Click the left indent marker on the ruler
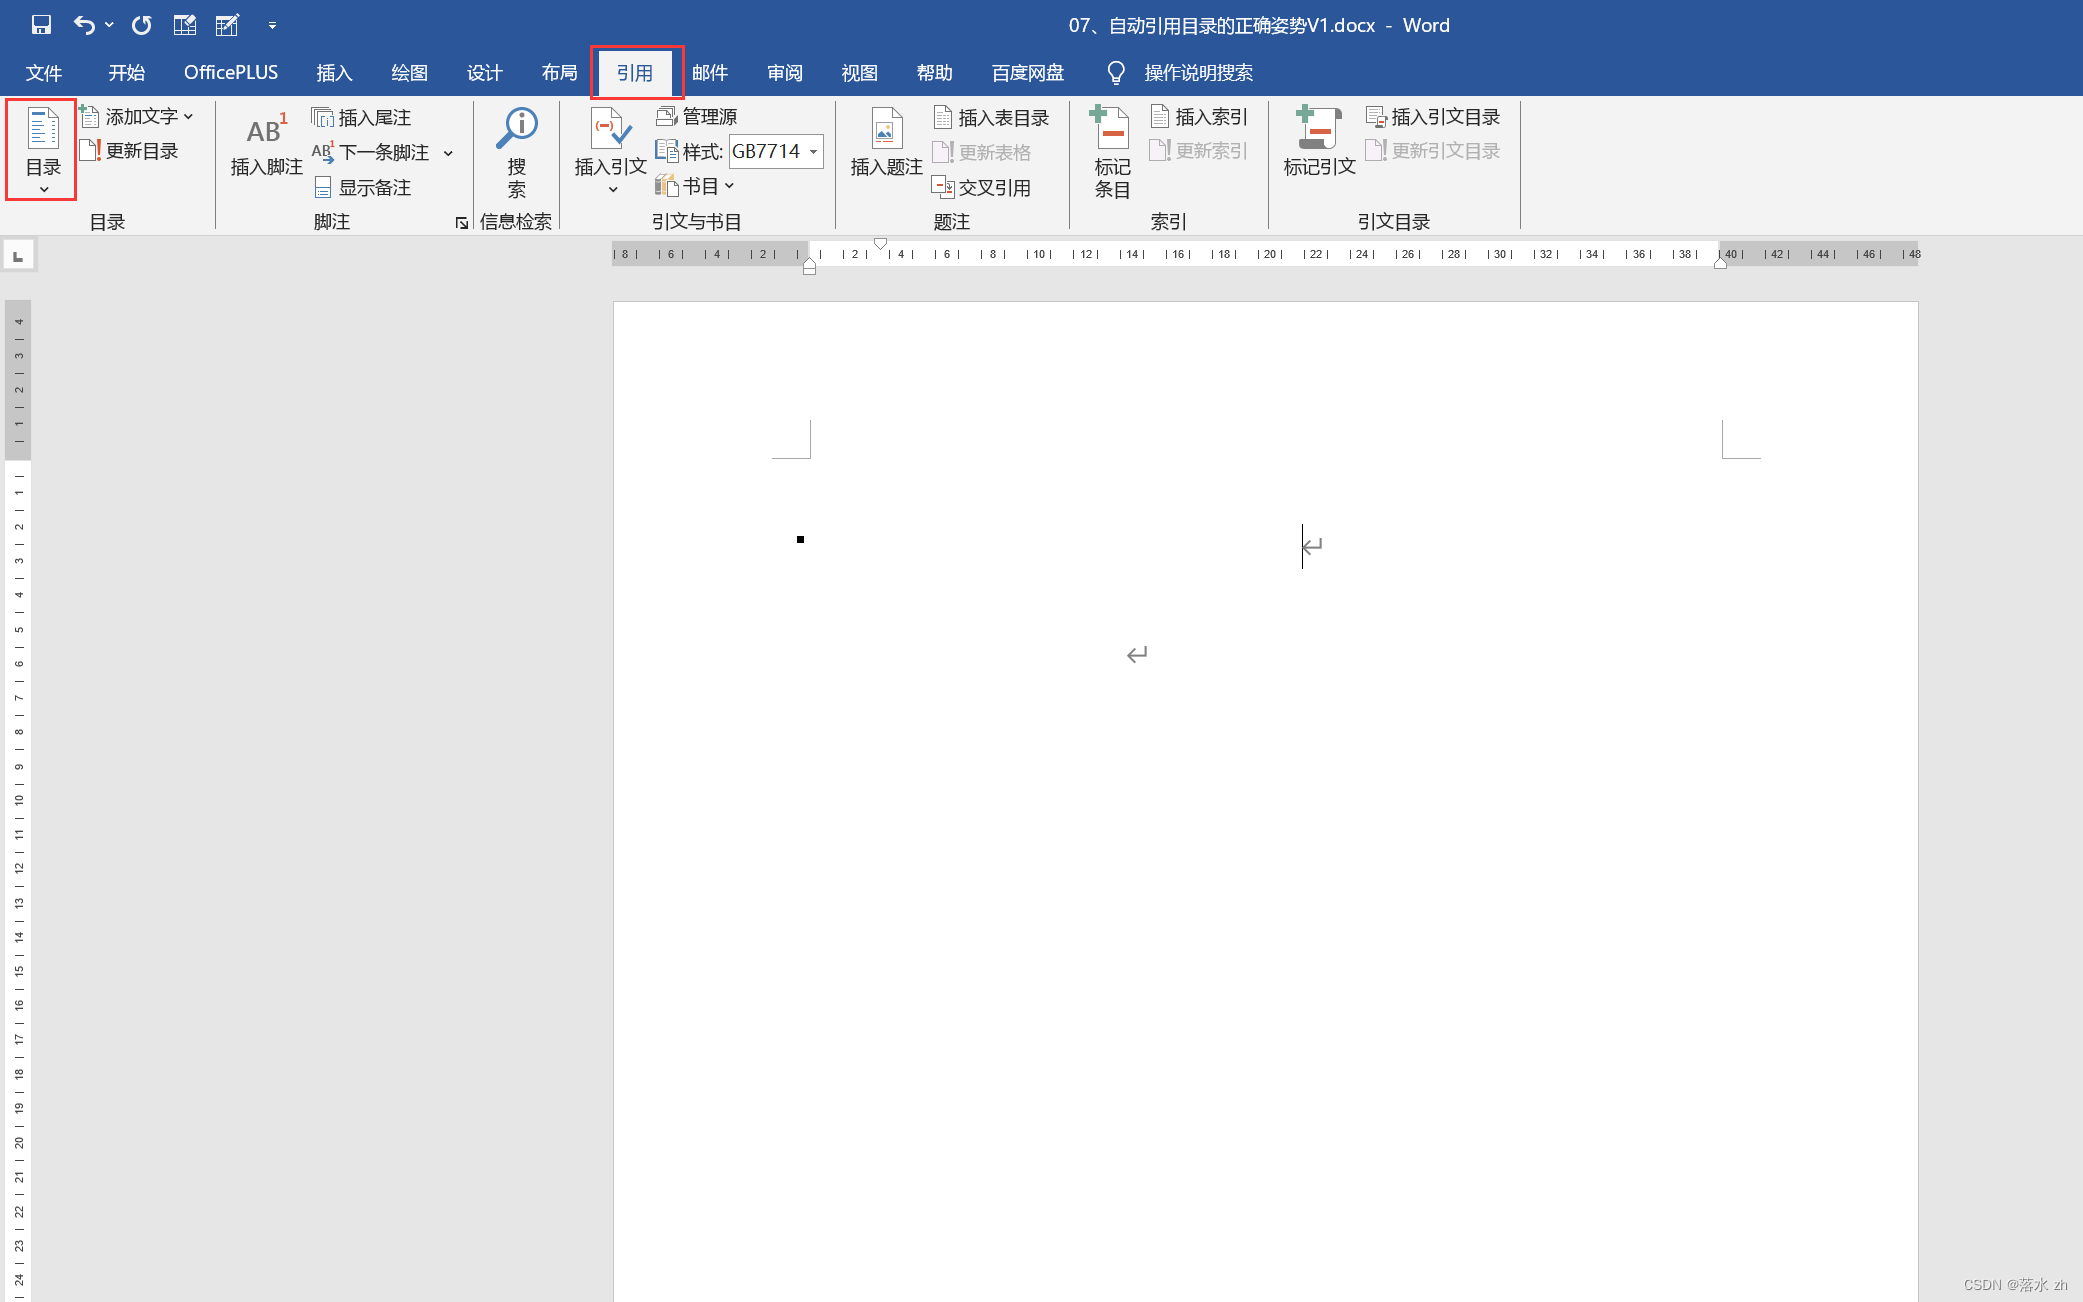The image size is (2083, 1302). (x=809, y=266)
